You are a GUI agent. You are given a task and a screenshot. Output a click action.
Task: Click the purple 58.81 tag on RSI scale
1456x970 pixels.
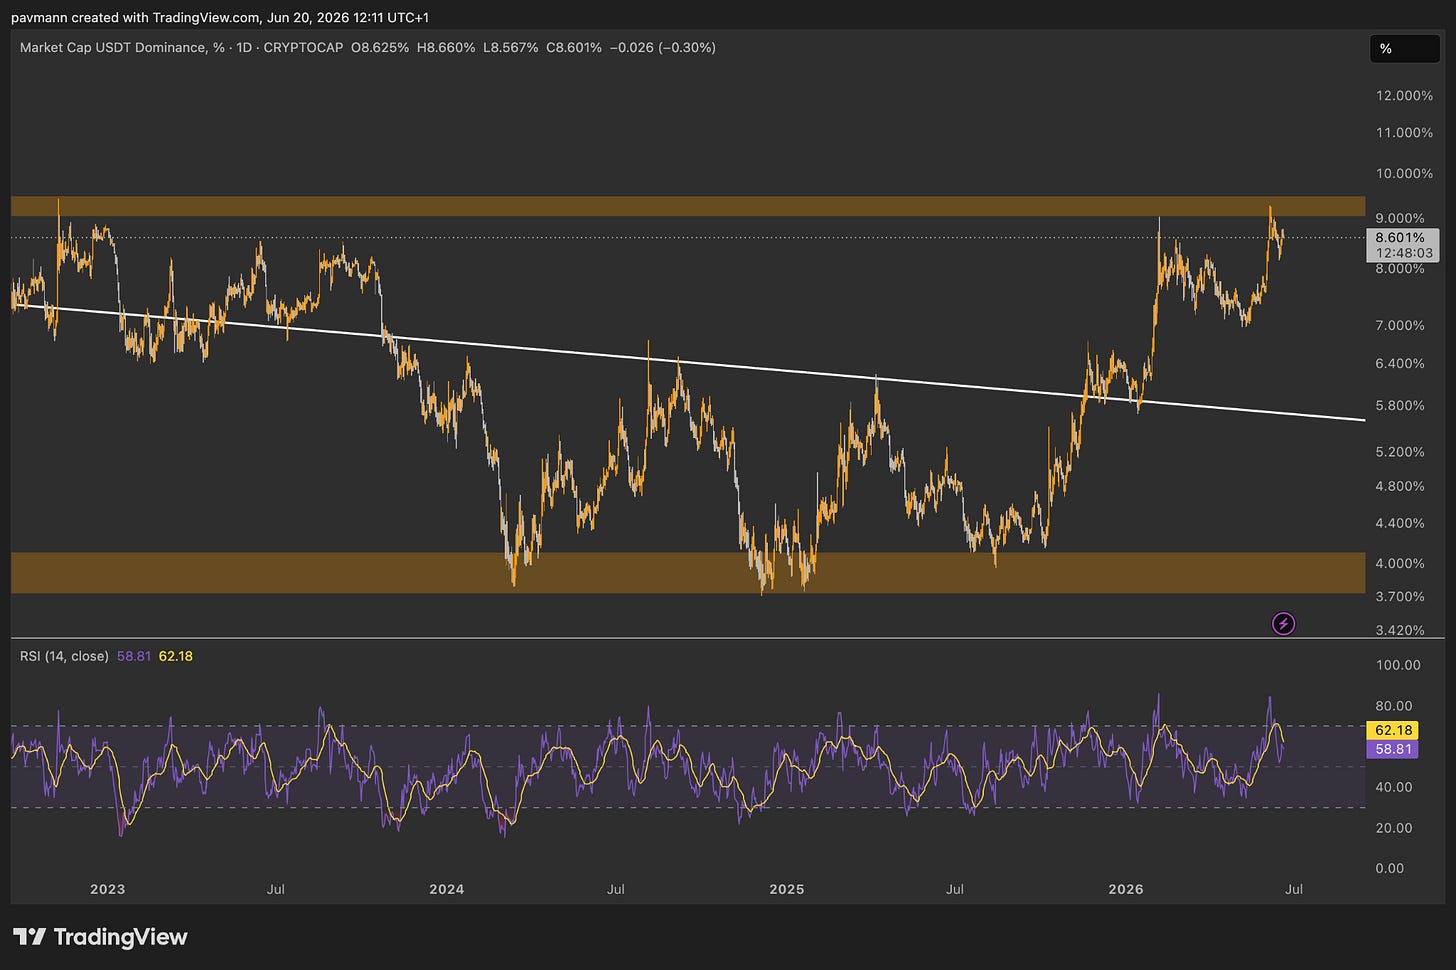pyautogui.click(x=1392, y=749)
